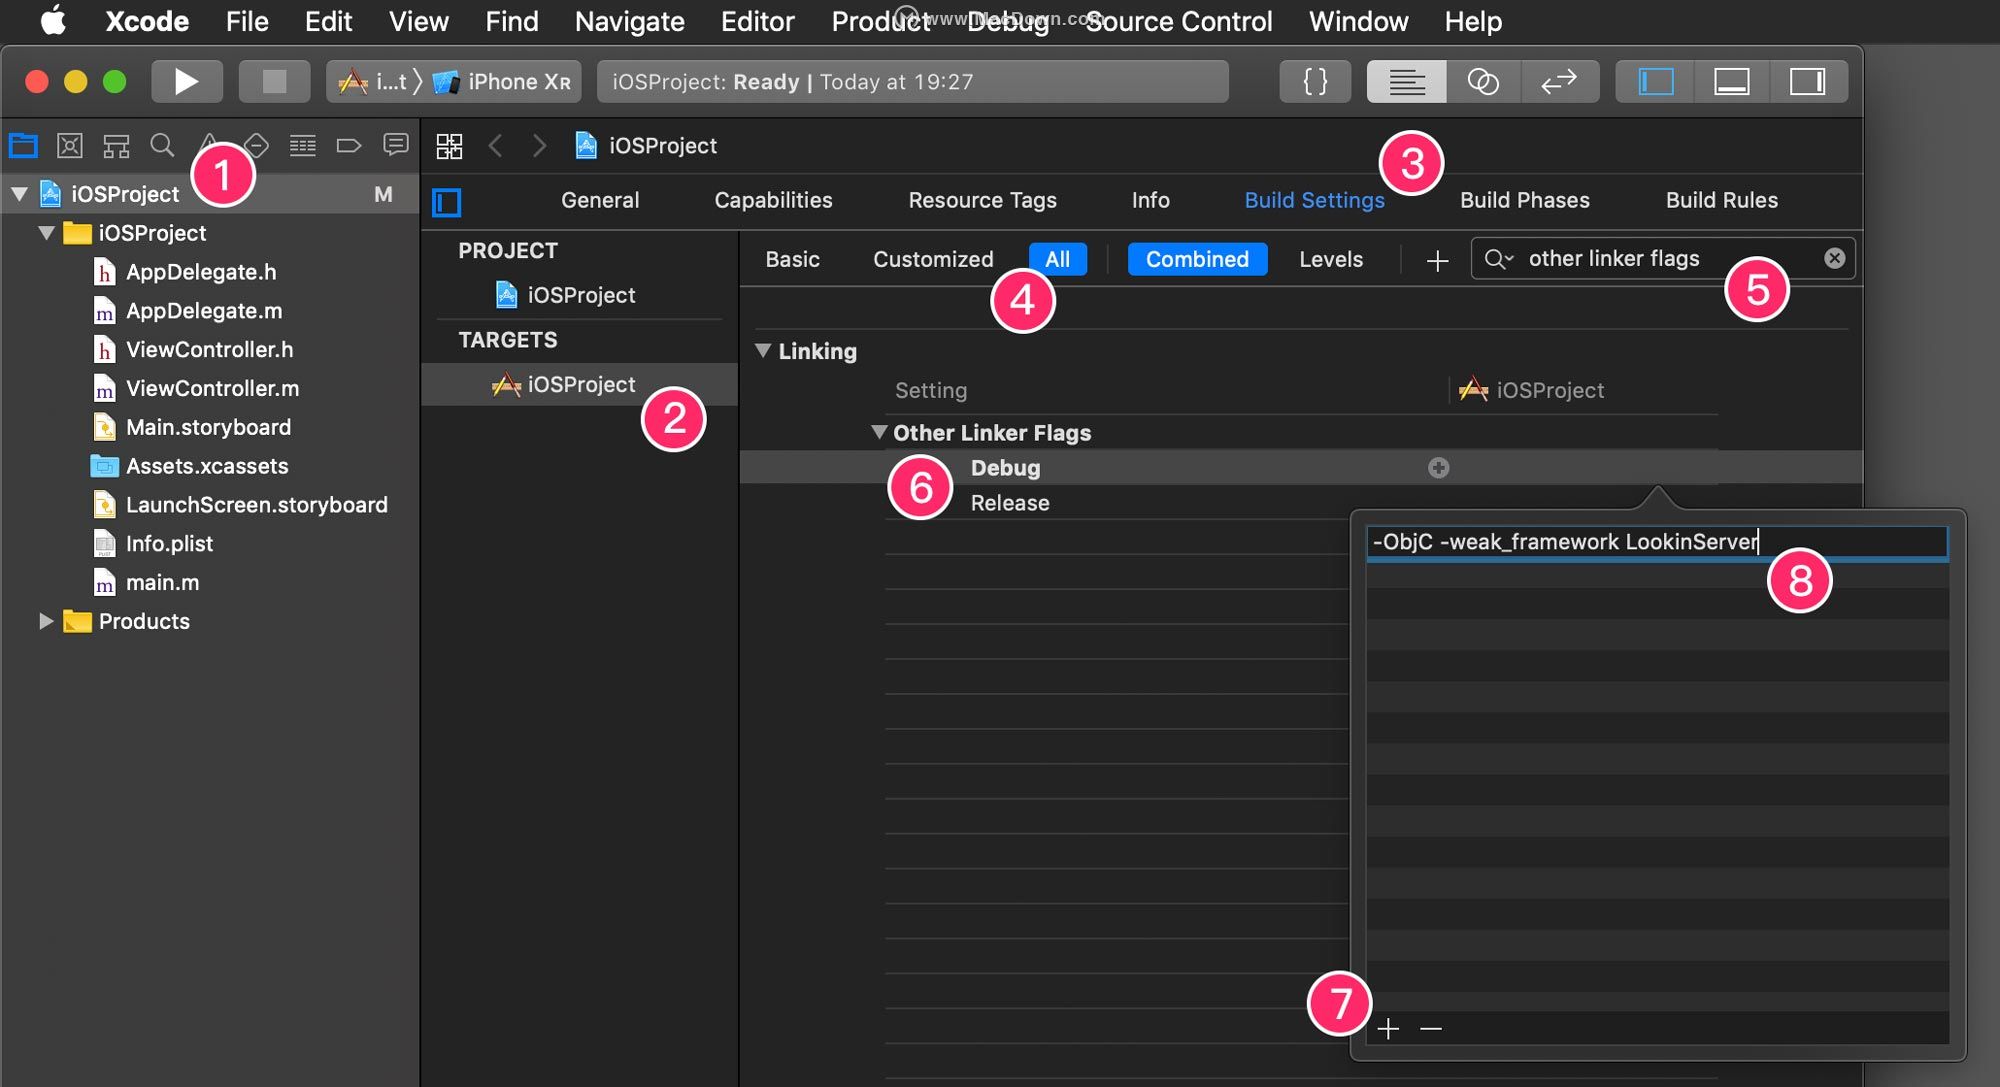Image resolution: width=2000 pixels, height=1087 pixels.
Task: Collapse the Other Linker Flags setting
Action: click(x=879, y=433)
